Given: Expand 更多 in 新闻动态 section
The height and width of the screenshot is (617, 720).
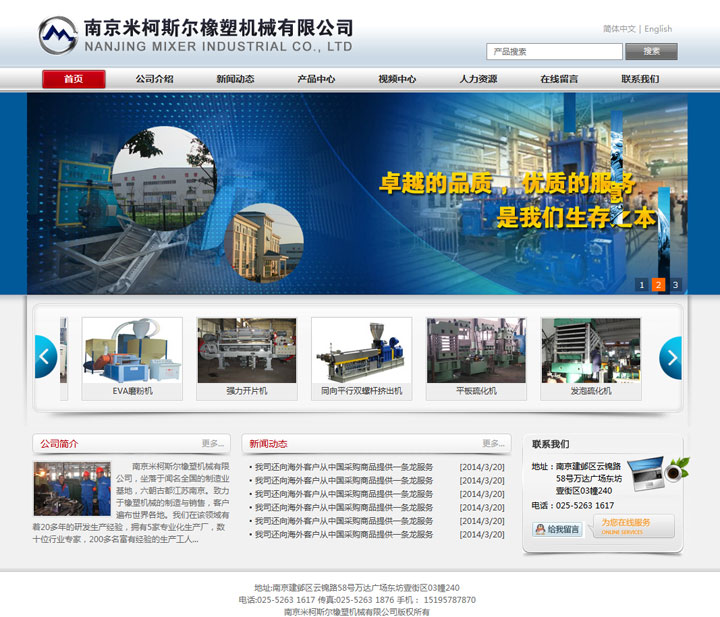Looking at the screenshot, I should point(493,443).
